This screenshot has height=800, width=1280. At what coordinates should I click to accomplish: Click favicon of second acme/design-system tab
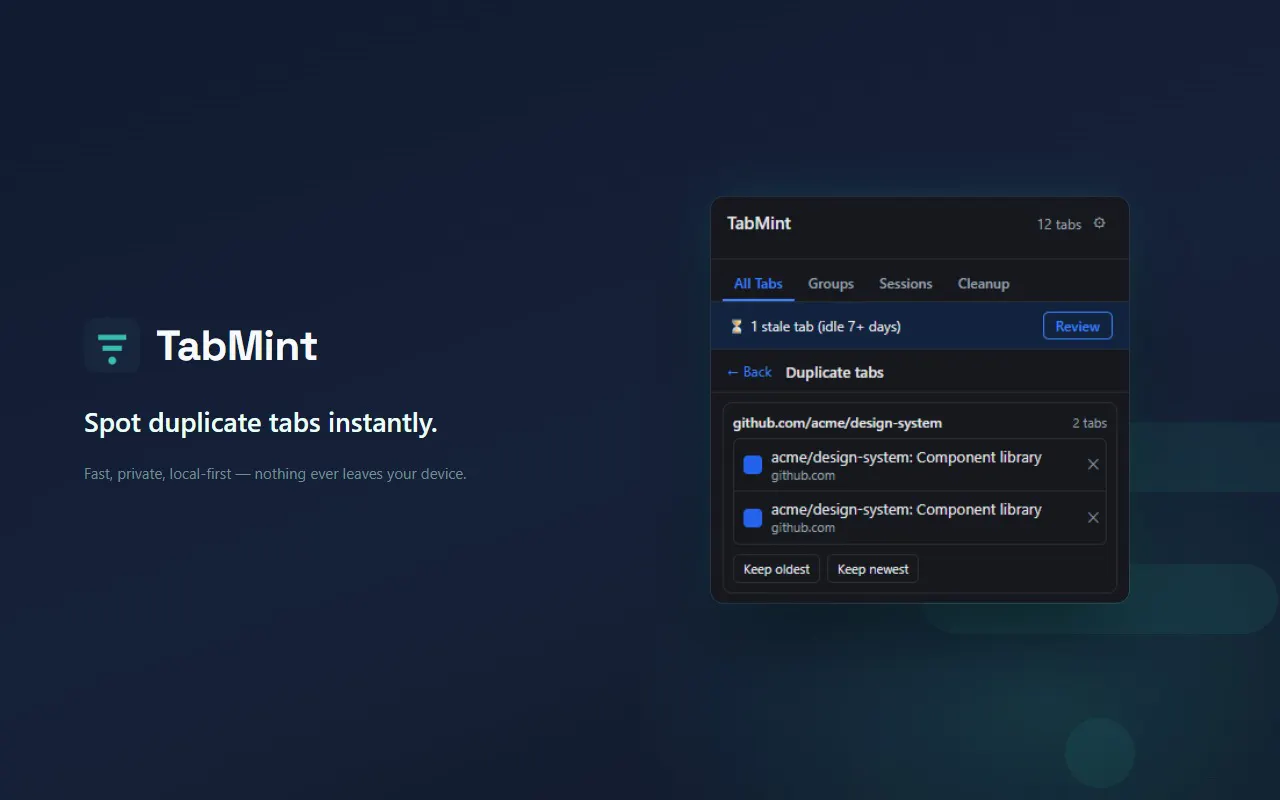point(753,517)
